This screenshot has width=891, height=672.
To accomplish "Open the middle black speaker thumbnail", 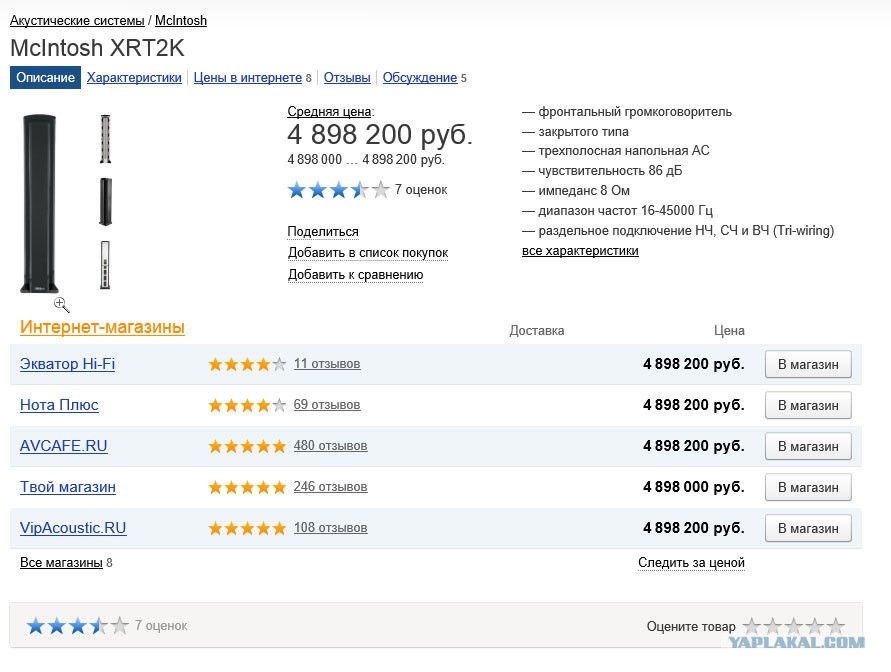I will click(105, 202).
